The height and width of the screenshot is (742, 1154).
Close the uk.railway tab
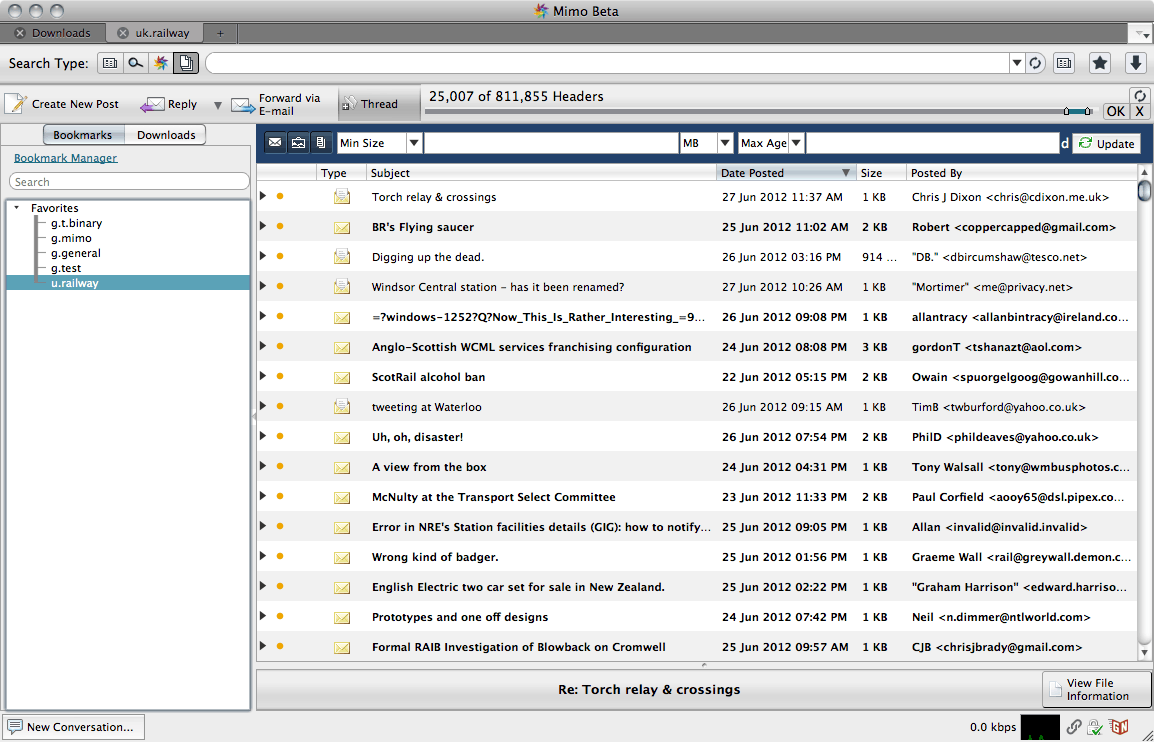(x=123, y=32)
